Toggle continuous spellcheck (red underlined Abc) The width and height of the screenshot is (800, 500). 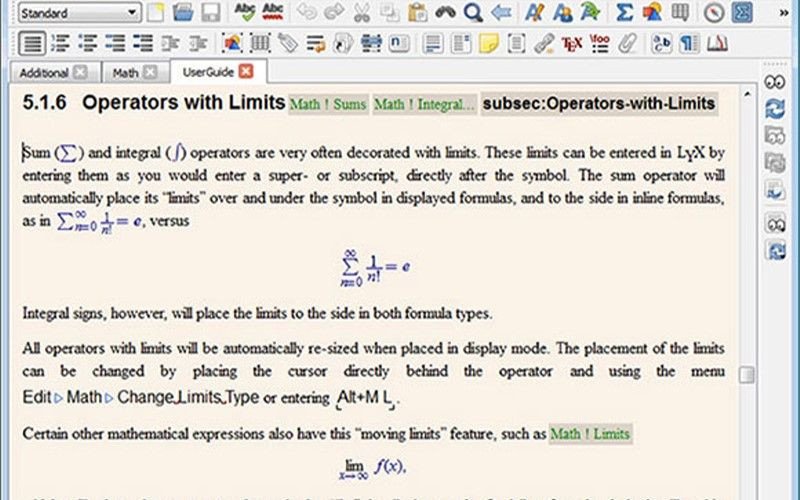click(x=272, y=12)
